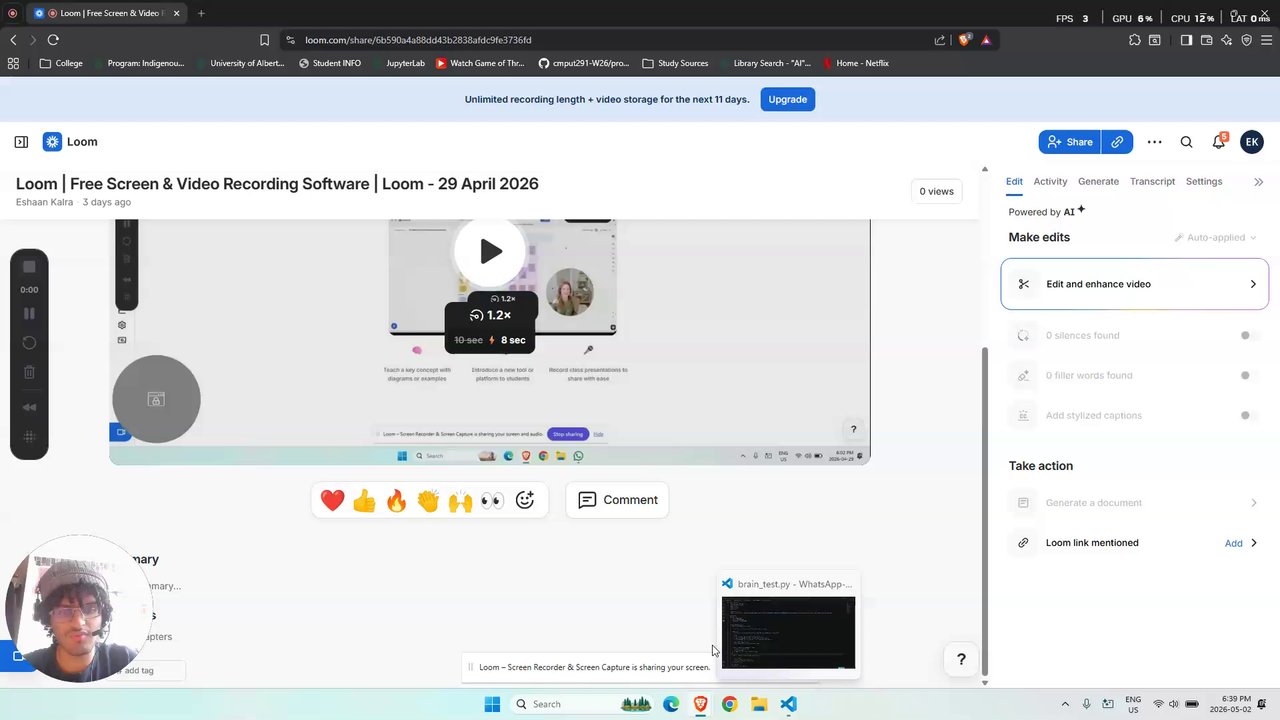The image size is (1280, 720).
Task: Switch to the Transcript tab
Action: coord(1152,181)
